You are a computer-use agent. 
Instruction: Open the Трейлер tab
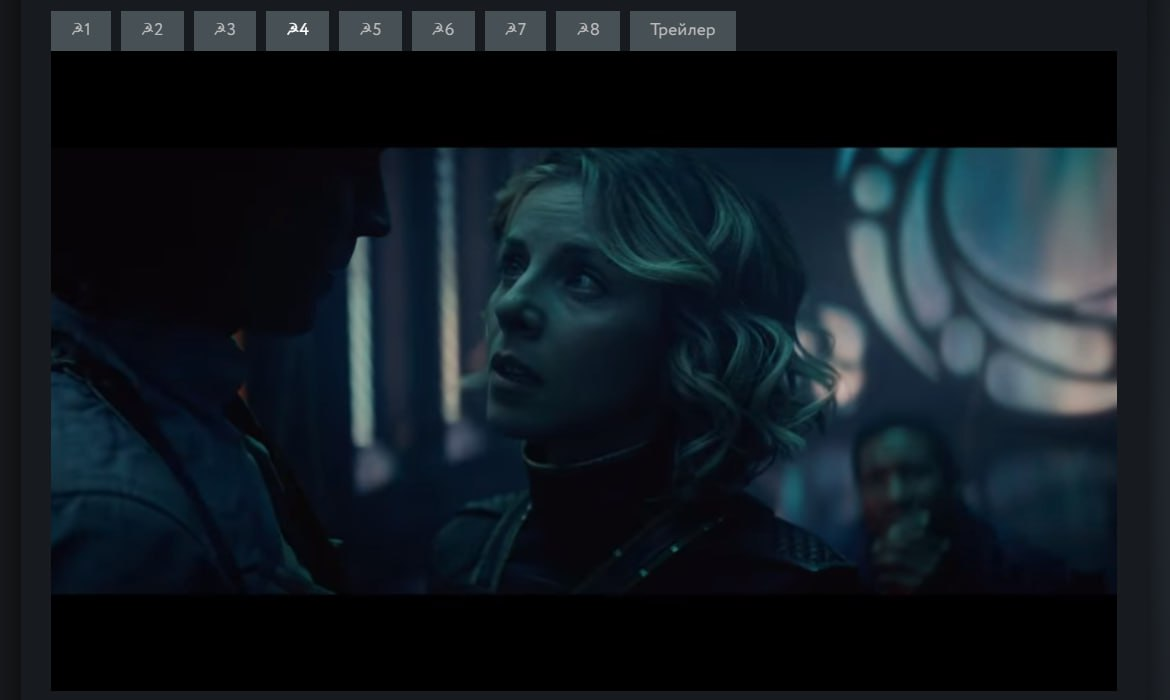coord(683,31)
